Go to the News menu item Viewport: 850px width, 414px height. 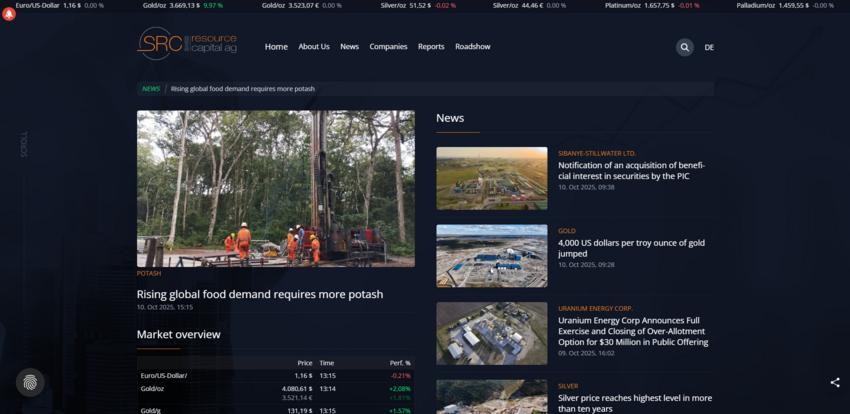[x=349, y=47]
